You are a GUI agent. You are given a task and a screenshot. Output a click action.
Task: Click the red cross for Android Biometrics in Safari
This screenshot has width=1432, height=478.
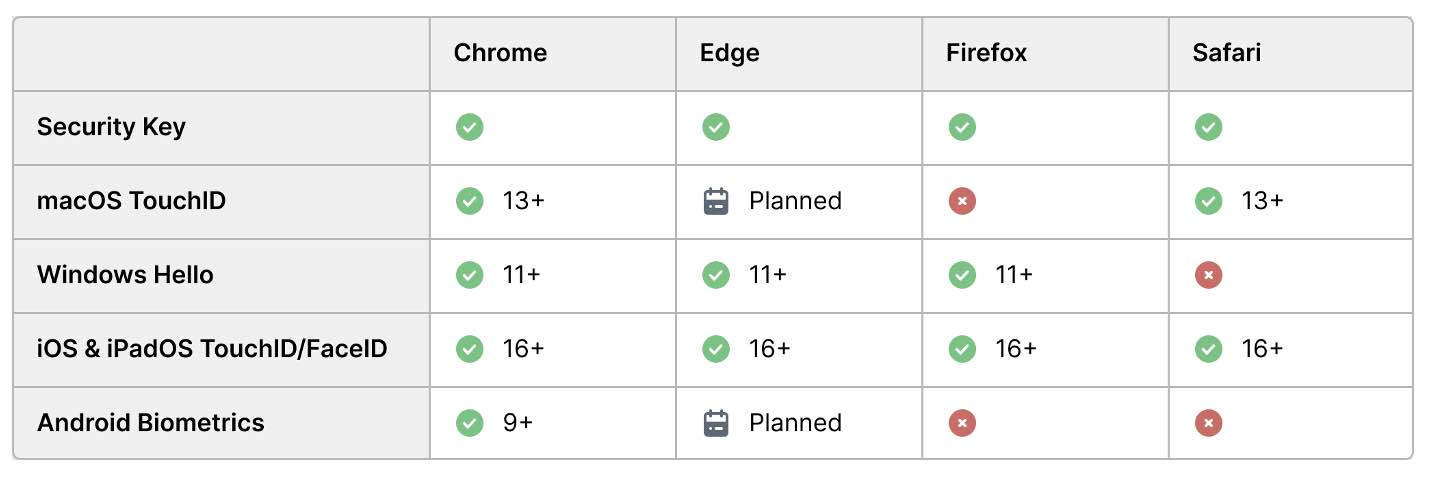pos(1208,423)
